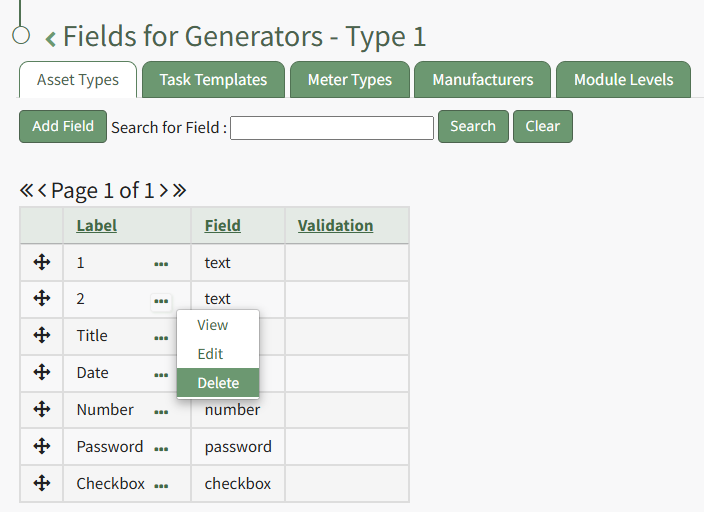This screenshot has width=704, height=512.
Task: Go back using the arrow beside the page title
Action: pyautogui.click(x=50, y=39)
